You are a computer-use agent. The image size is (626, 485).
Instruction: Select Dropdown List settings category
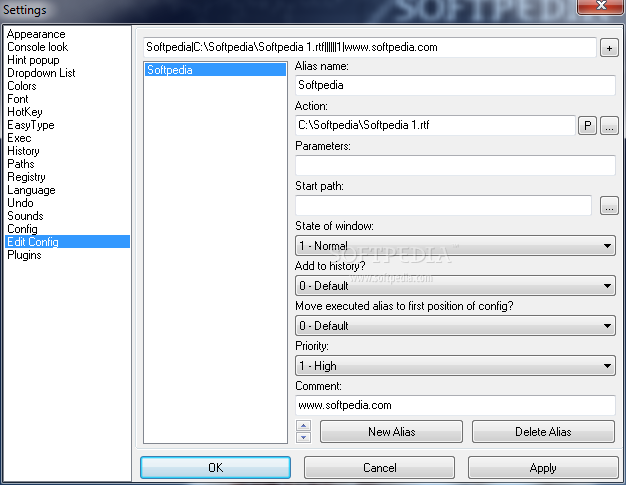click(67, 73)
